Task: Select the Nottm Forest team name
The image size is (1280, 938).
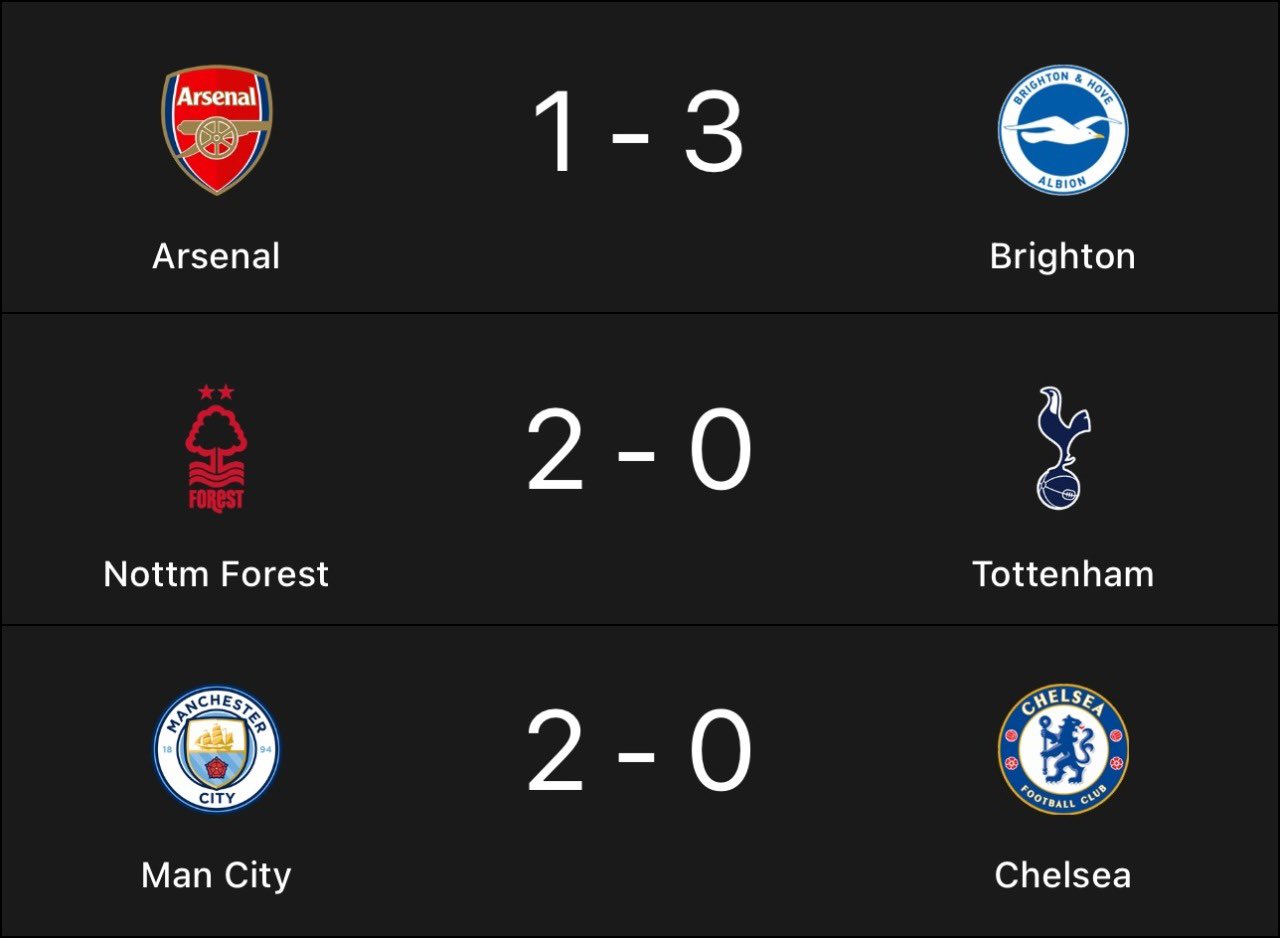Action: 216,574
